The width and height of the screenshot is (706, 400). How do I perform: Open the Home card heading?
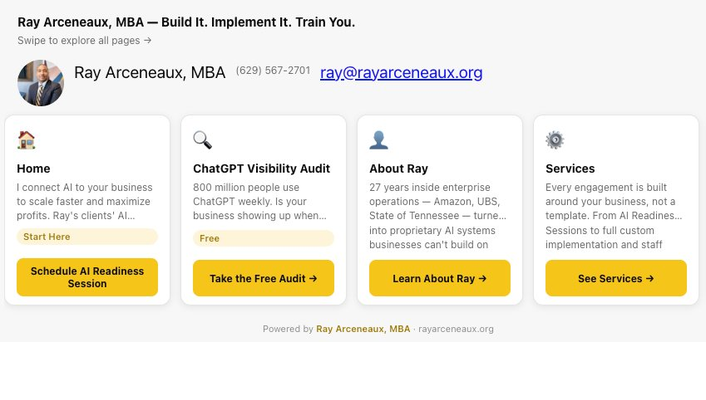[x=33, y=169]
